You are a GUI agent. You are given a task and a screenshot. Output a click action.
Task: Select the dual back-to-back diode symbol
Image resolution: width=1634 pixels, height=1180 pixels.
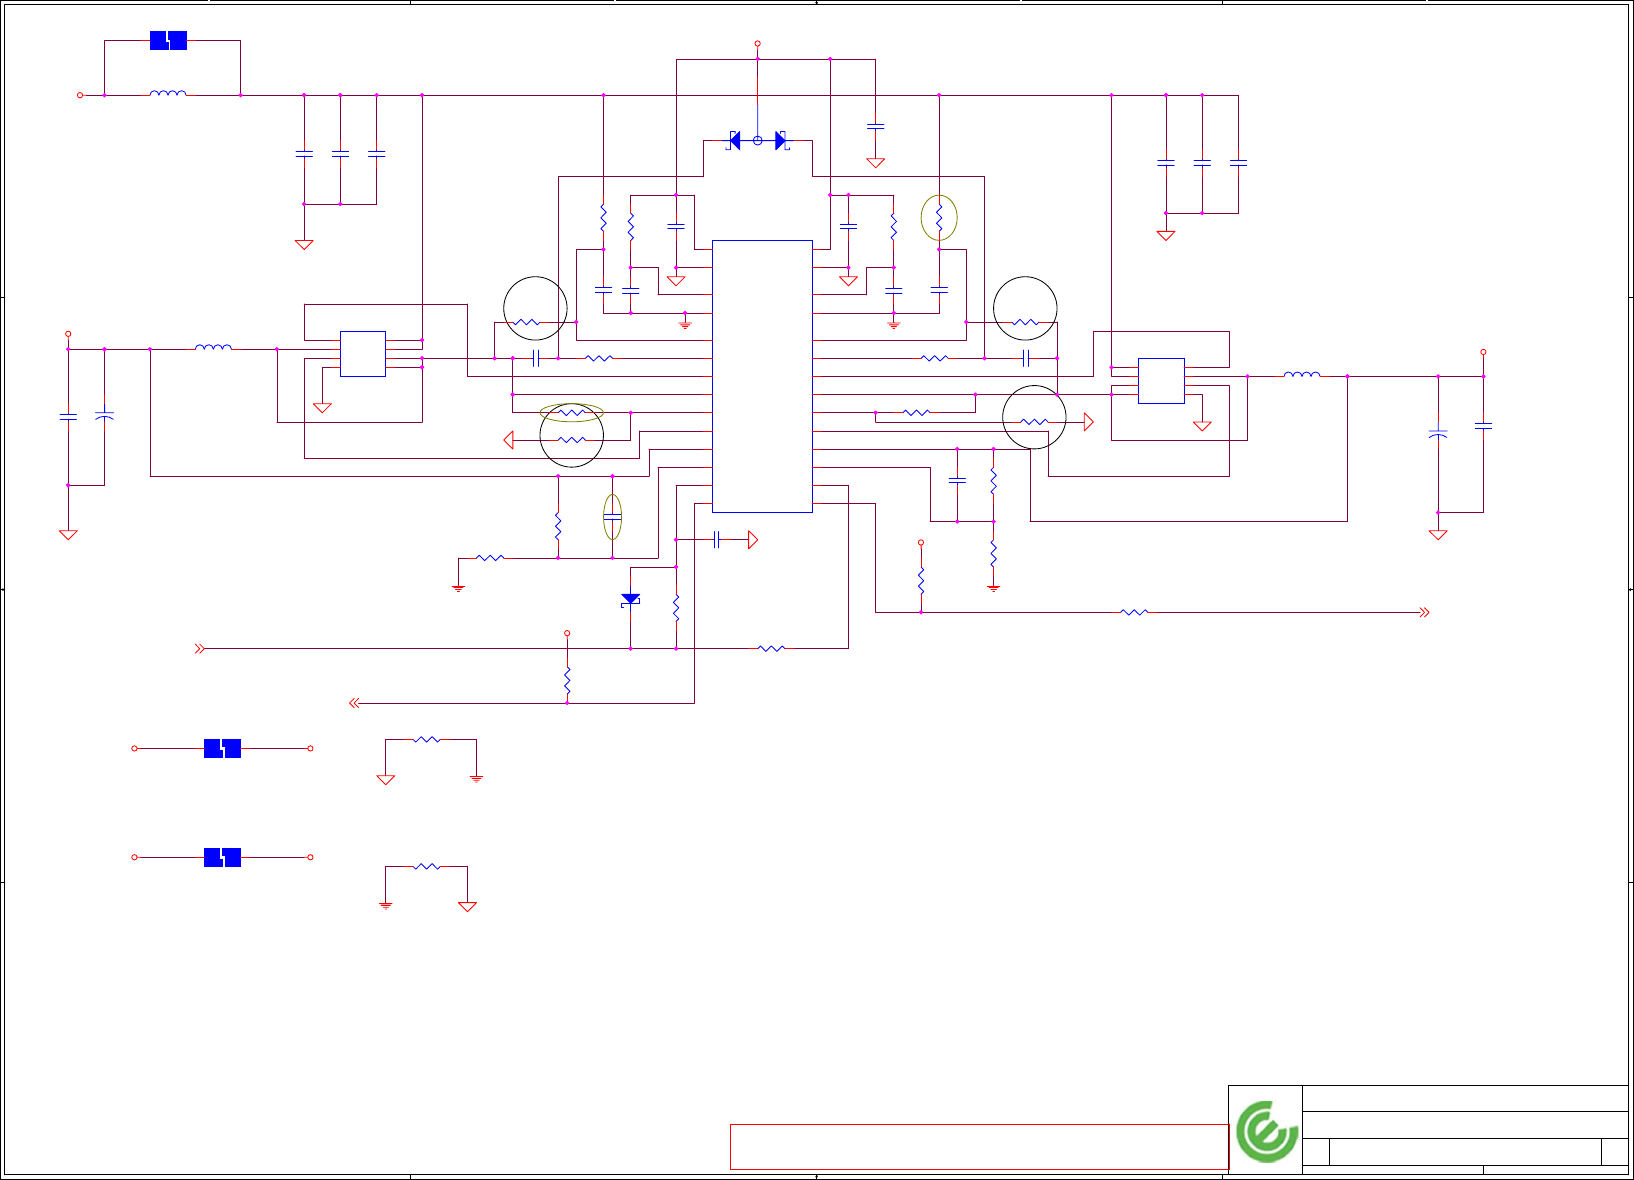click(x=757, y=141)
